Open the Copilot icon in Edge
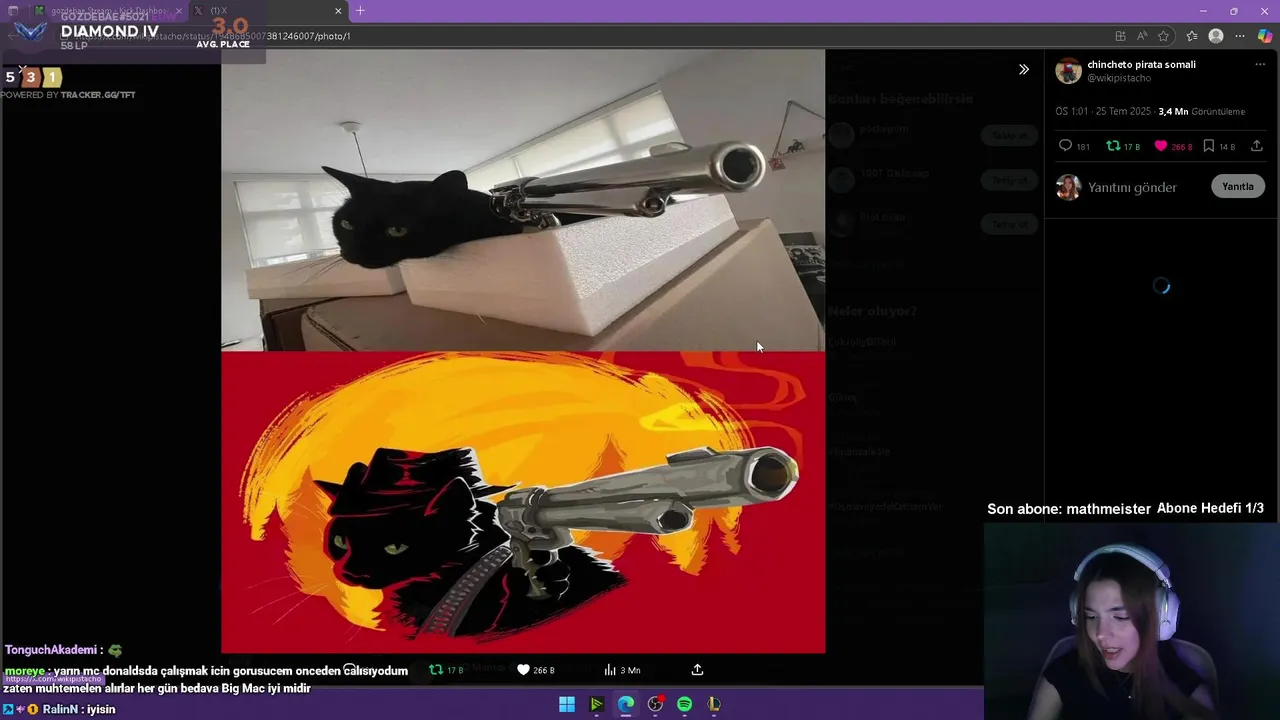Image resolution: width=1280 pixels, height=720 pixels. pyautogui.click(x=1265, y=36)
